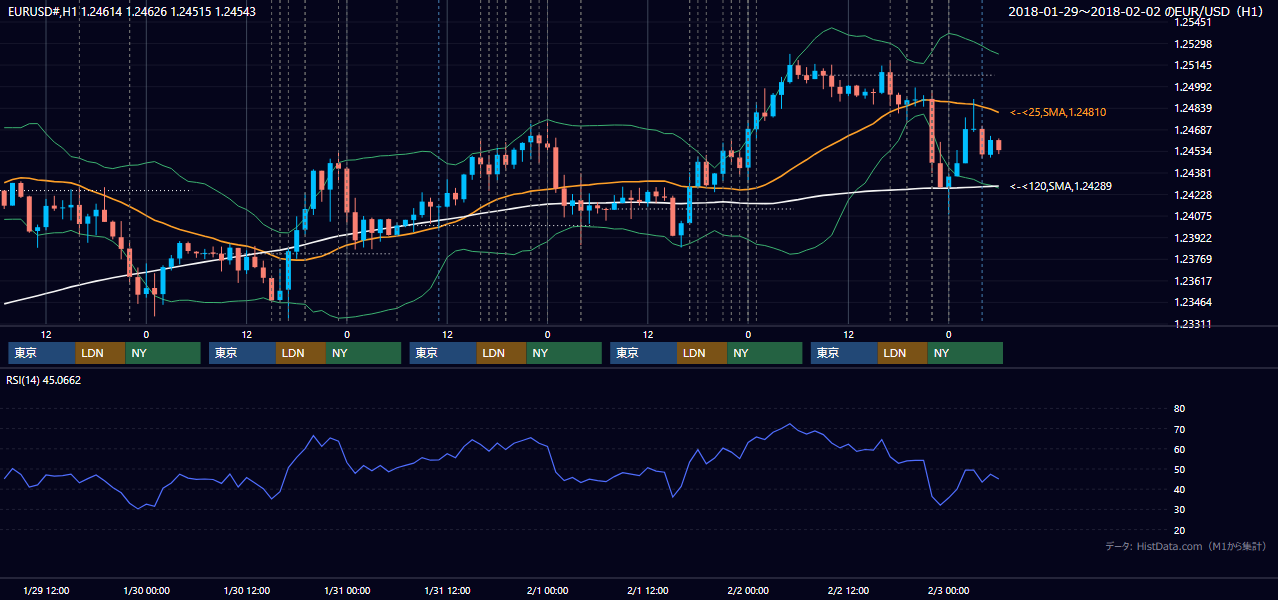Select the 2/2 00:00 date label

pyautogui.click(x=749, y=590)
